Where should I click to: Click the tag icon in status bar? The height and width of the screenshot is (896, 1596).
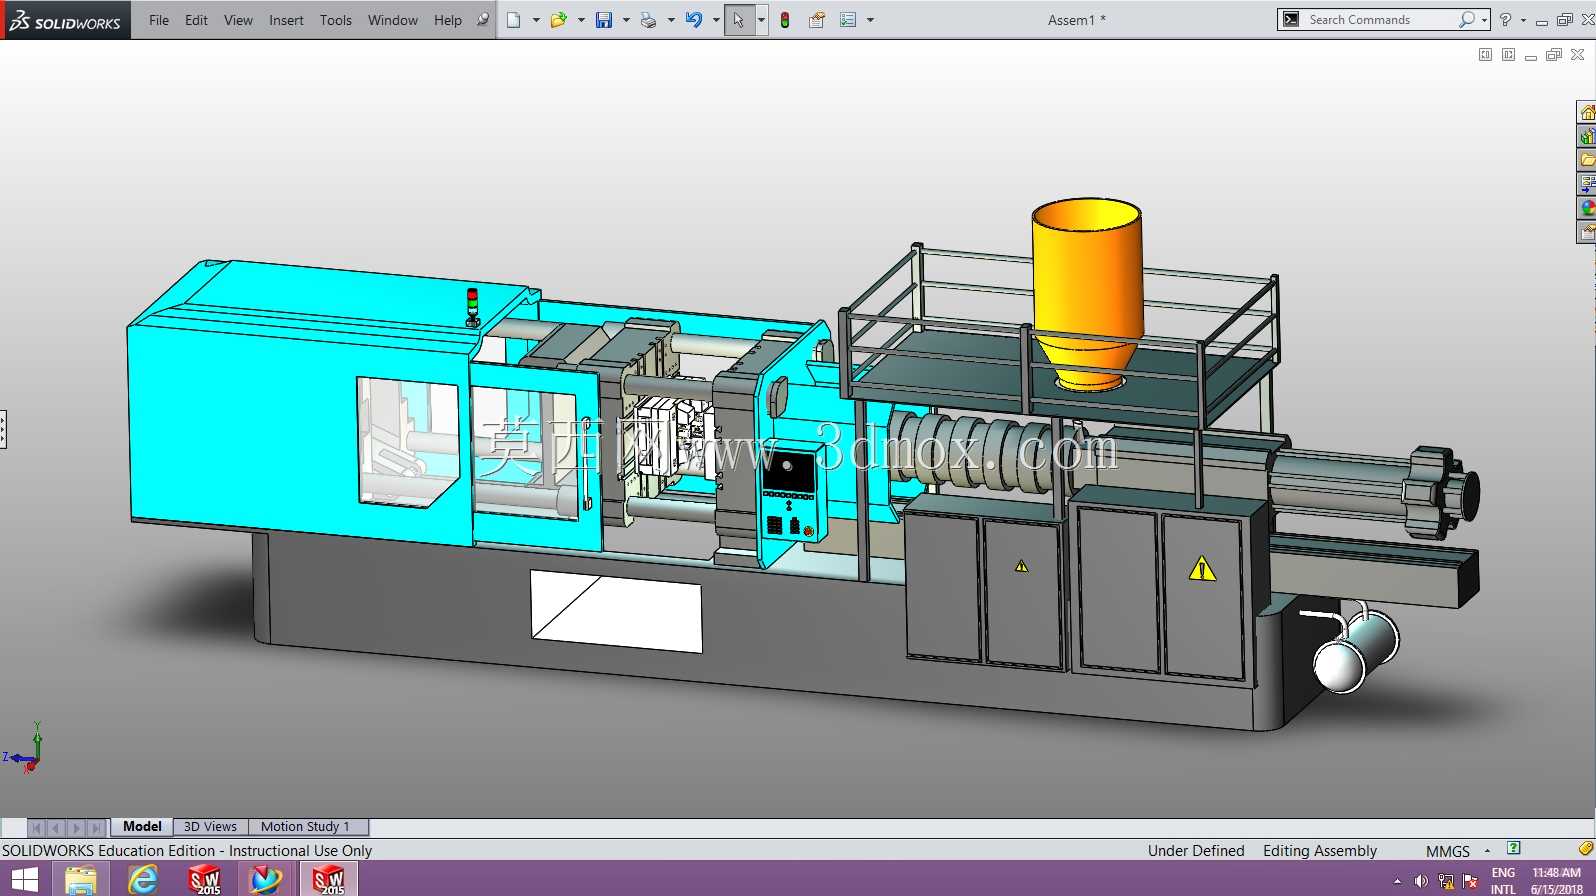[x=1585, y=849]
